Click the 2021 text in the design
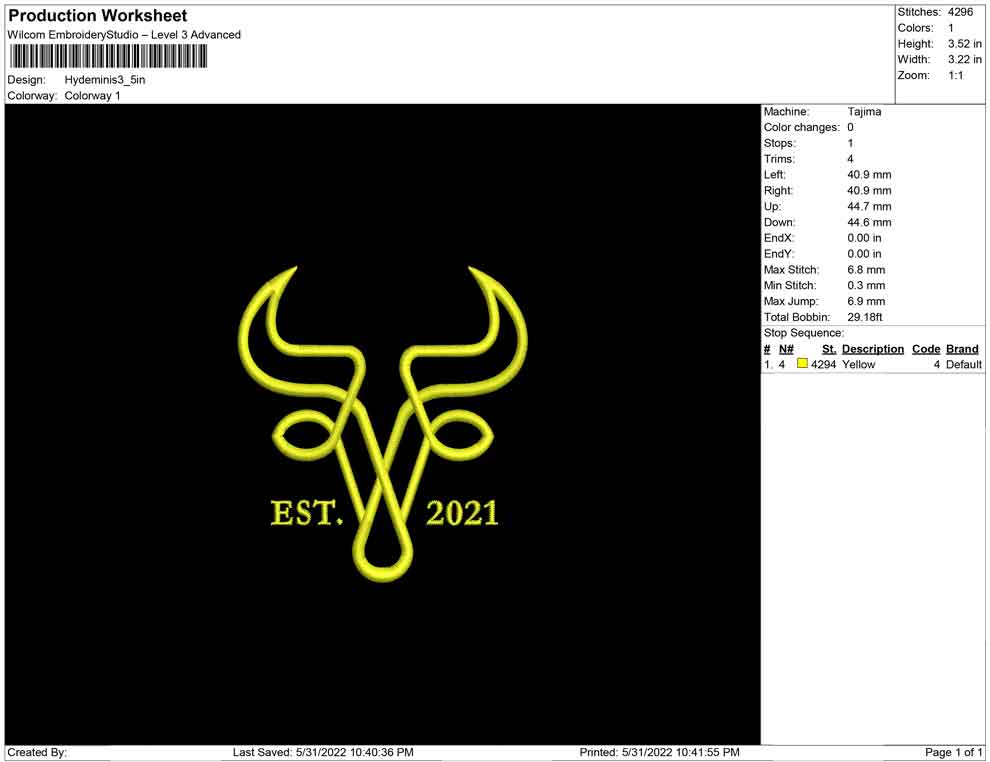 (x=462, y=514)
